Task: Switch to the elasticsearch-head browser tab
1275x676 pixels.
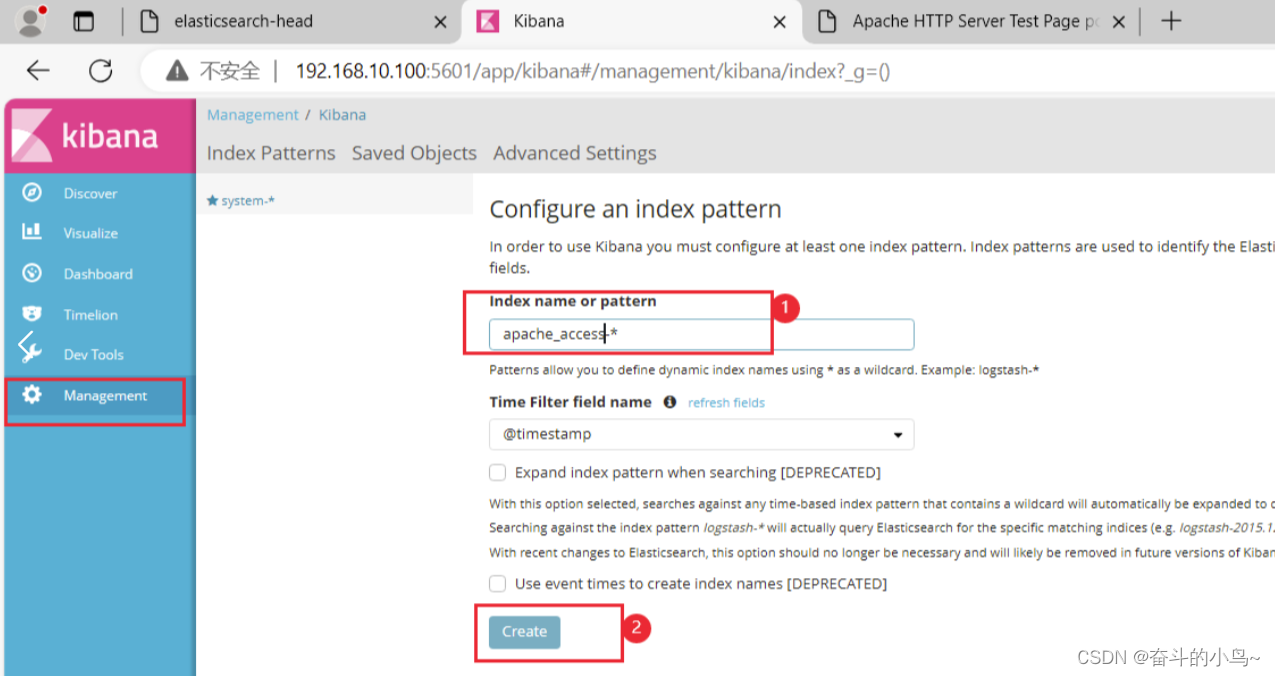Action: coord(296,21)
